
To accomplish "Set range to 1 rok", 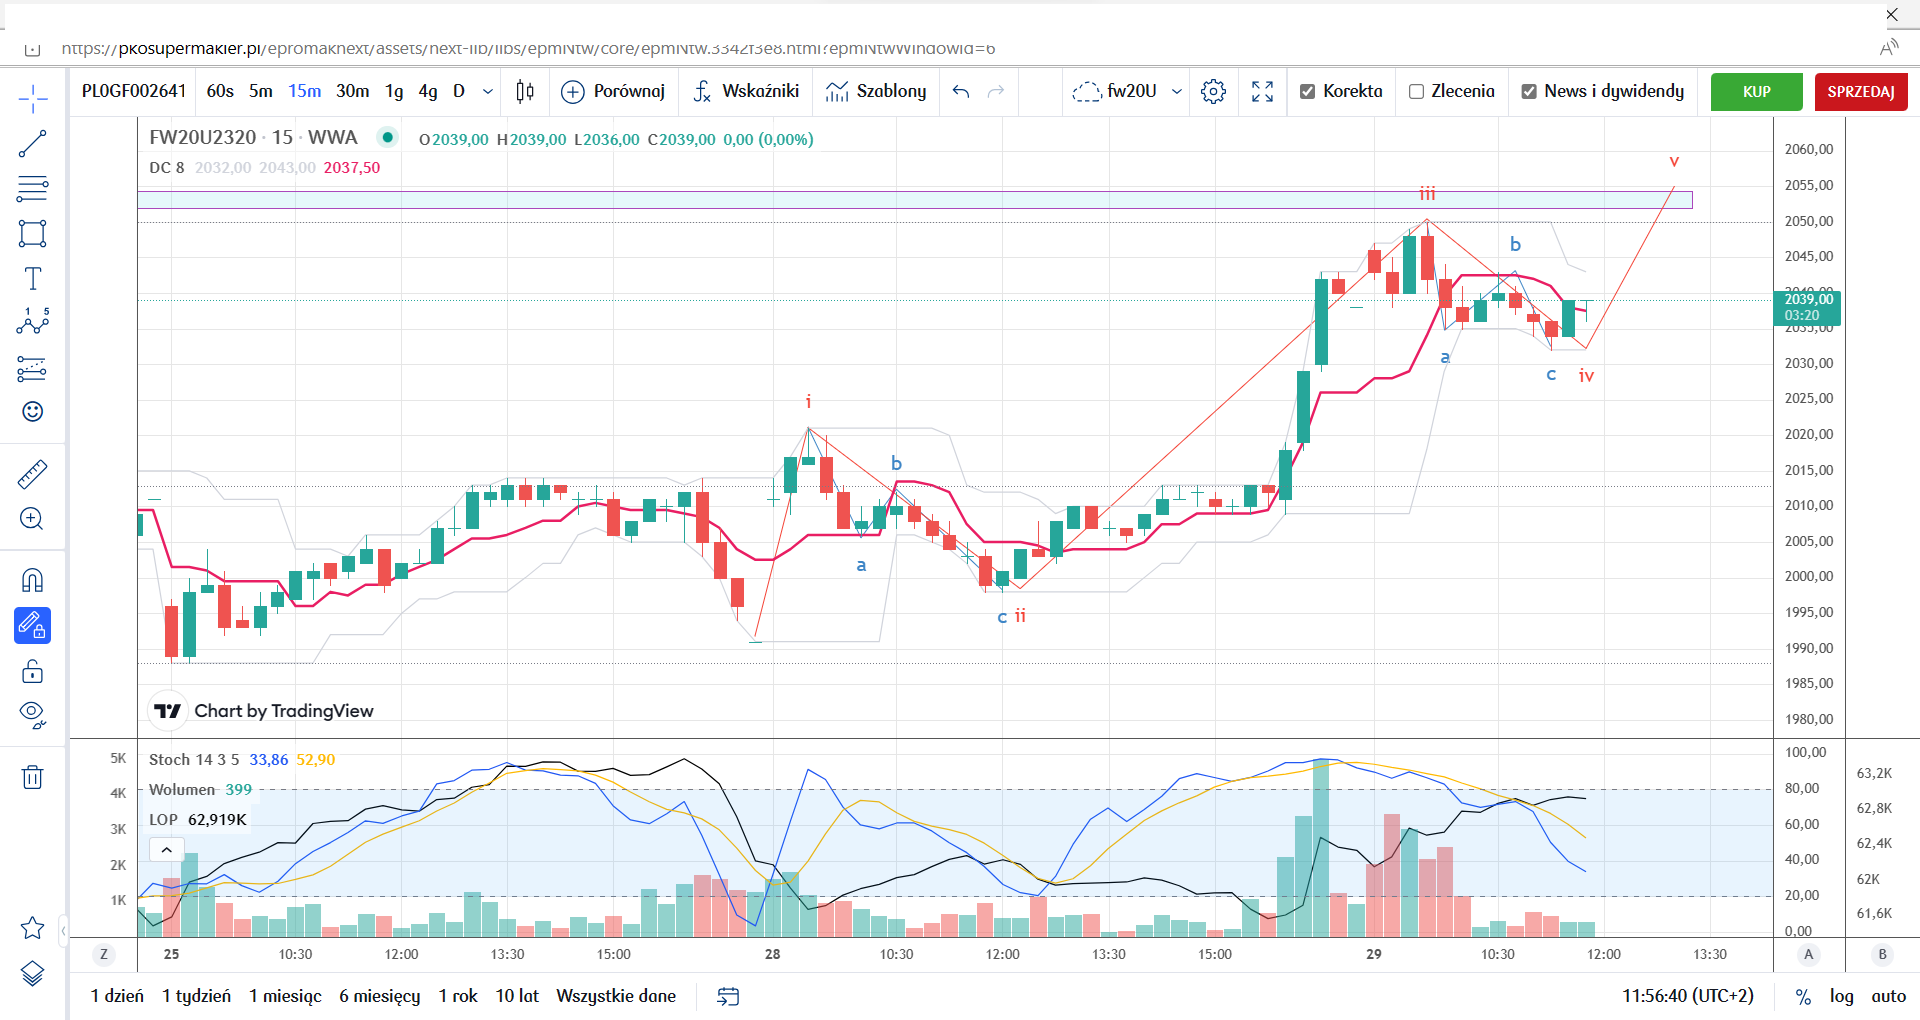I will click(458, 996).
